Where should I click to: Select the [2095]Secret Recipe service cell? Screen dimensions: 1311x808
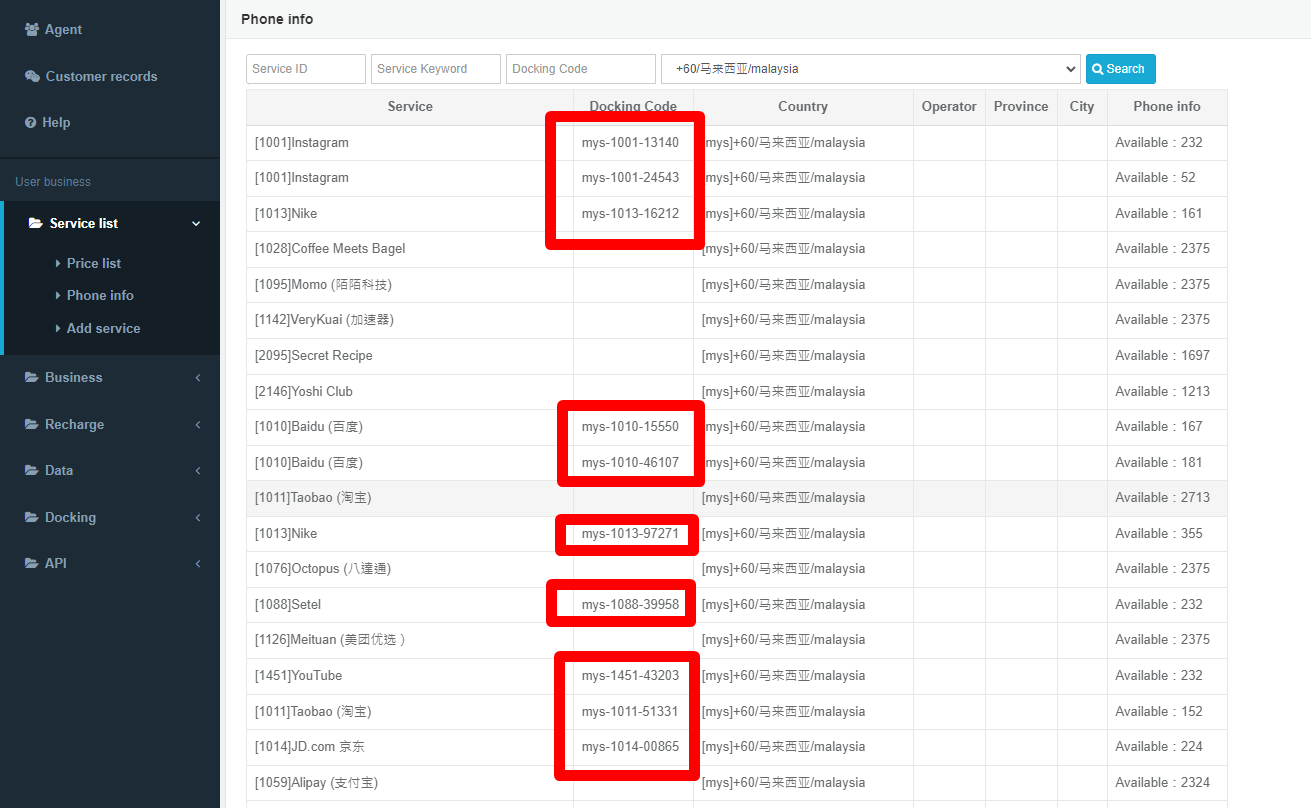coord(410,356)
